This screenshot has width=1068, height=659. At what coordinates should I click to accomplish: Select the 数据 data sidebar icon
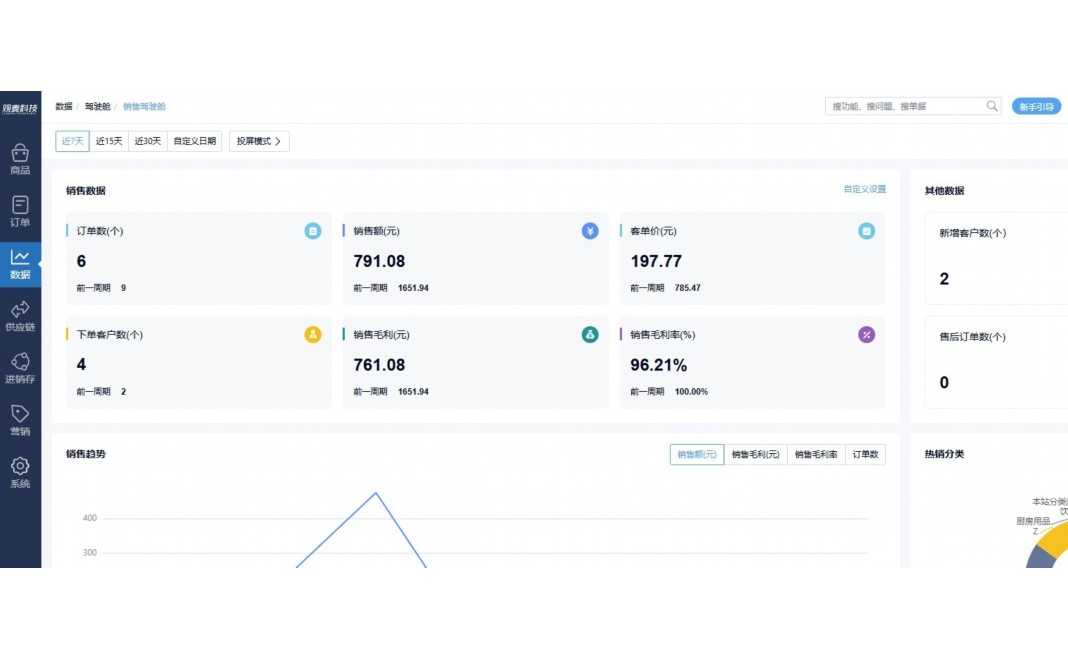pyautogui.click(x=20, y=264)
